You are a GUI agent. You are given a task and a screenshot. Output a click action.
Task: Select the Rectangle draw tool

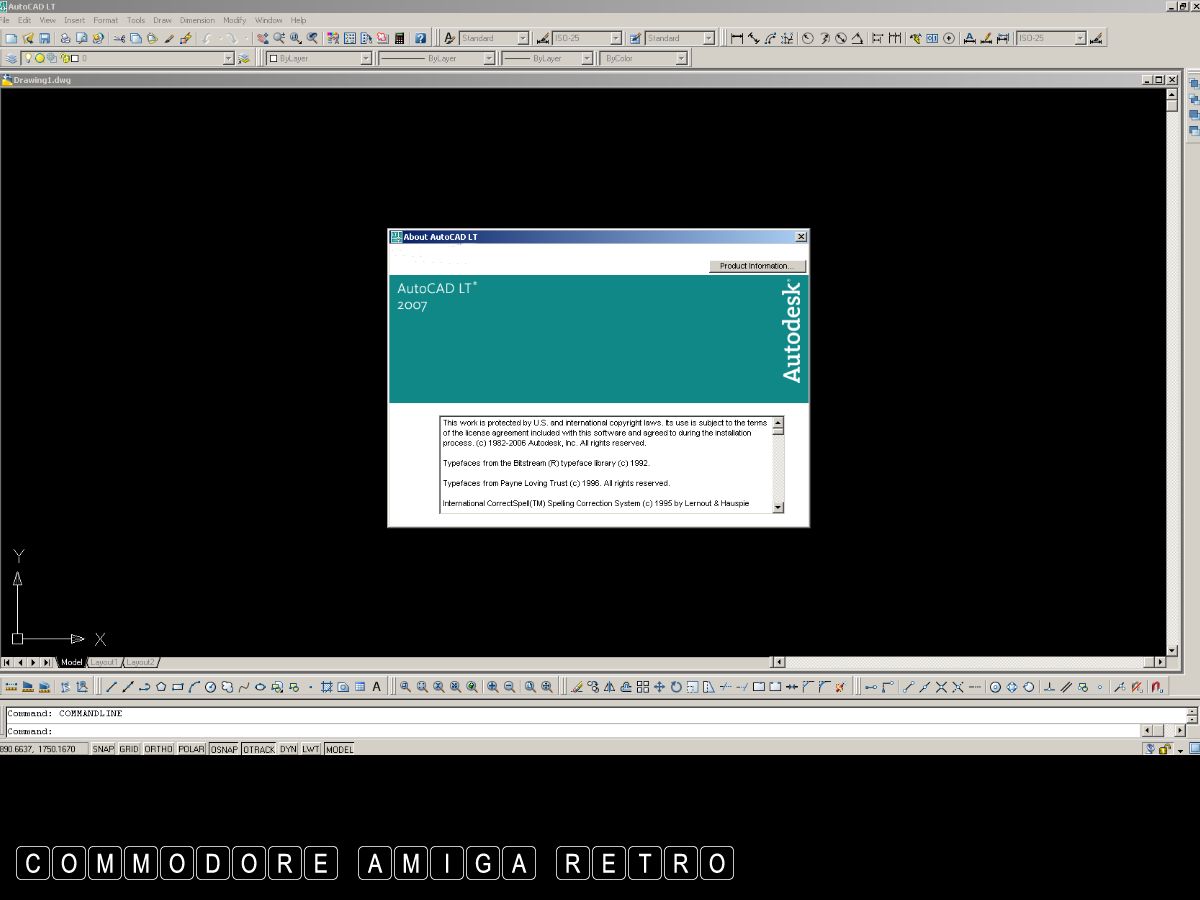tap(177, 687)
